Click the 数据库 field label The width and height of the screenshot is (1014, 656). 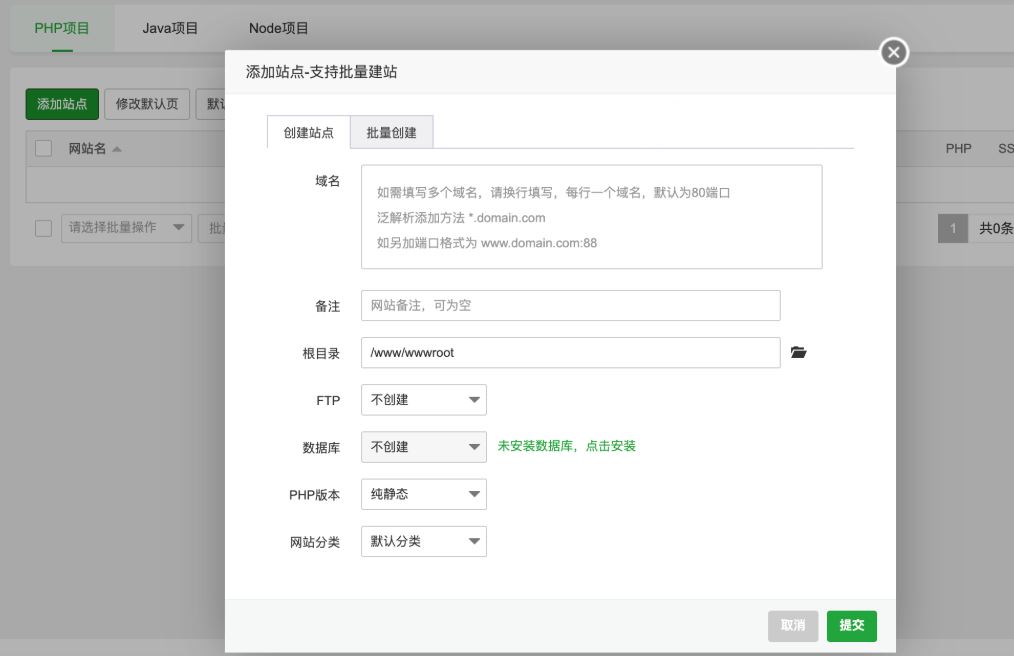[321, 448]
